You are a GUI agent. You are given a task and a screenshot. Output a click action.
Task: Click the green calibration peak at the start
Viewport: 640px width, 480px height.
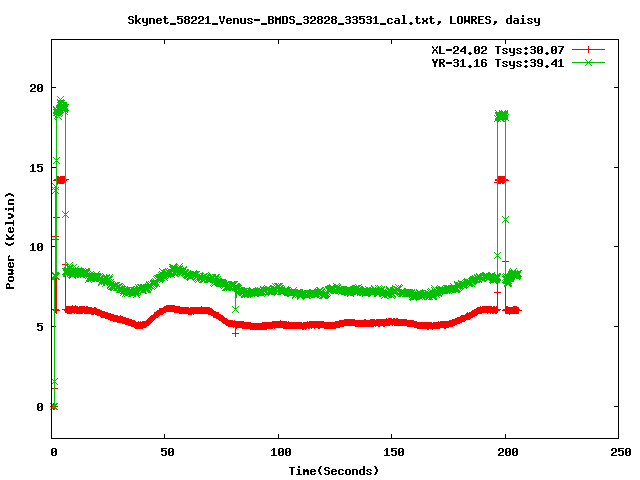click(61, 108)
